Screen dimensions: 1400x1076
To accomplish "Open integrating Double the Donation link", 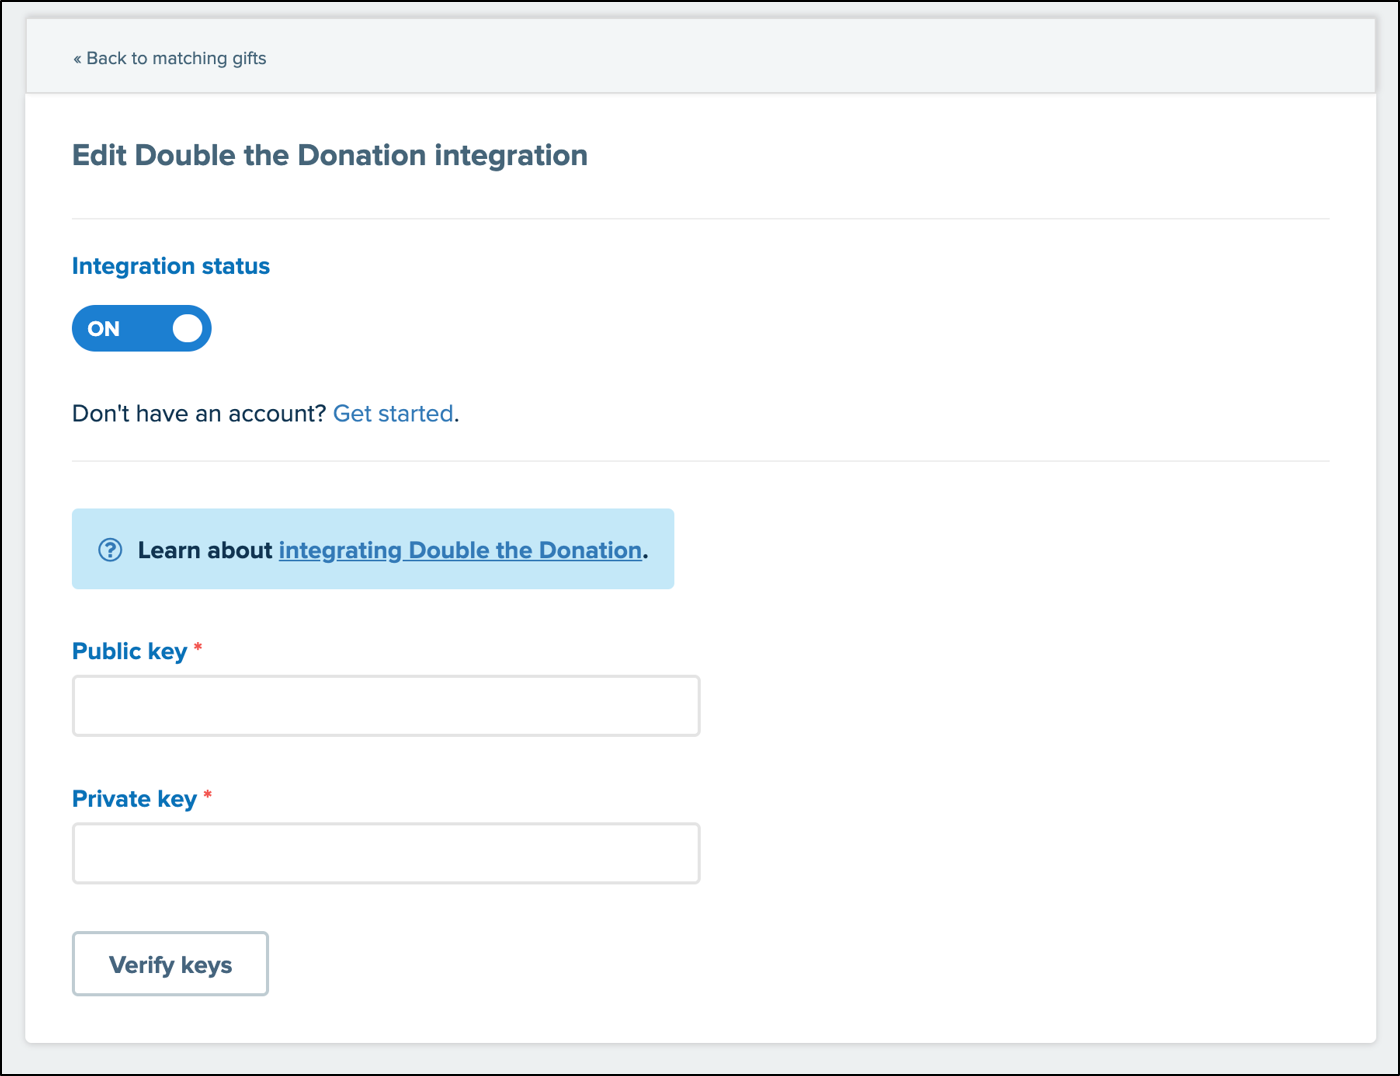I will [460, 550].
